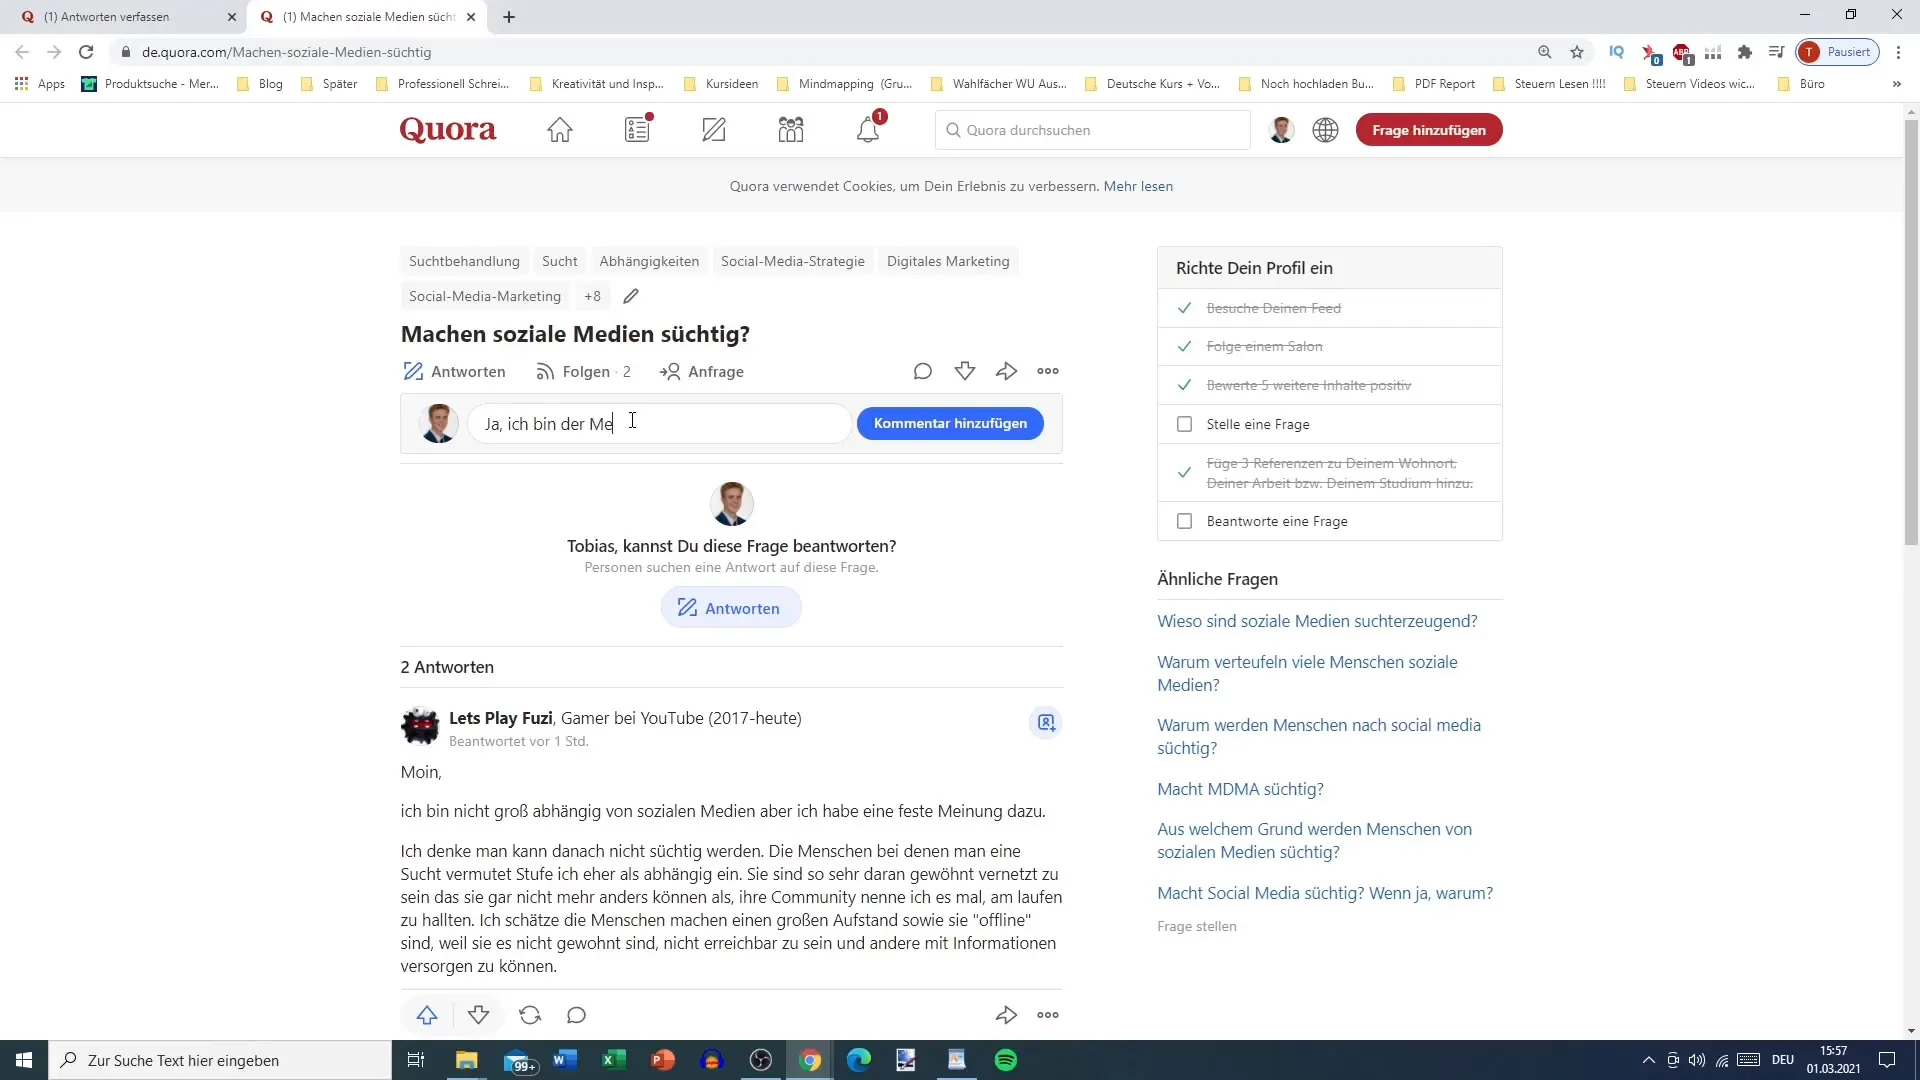Viewport: 1920px width, 1080px height.
Task: Share the Lets Play Fuzi answer
Action: [x=1007, y=1015]
